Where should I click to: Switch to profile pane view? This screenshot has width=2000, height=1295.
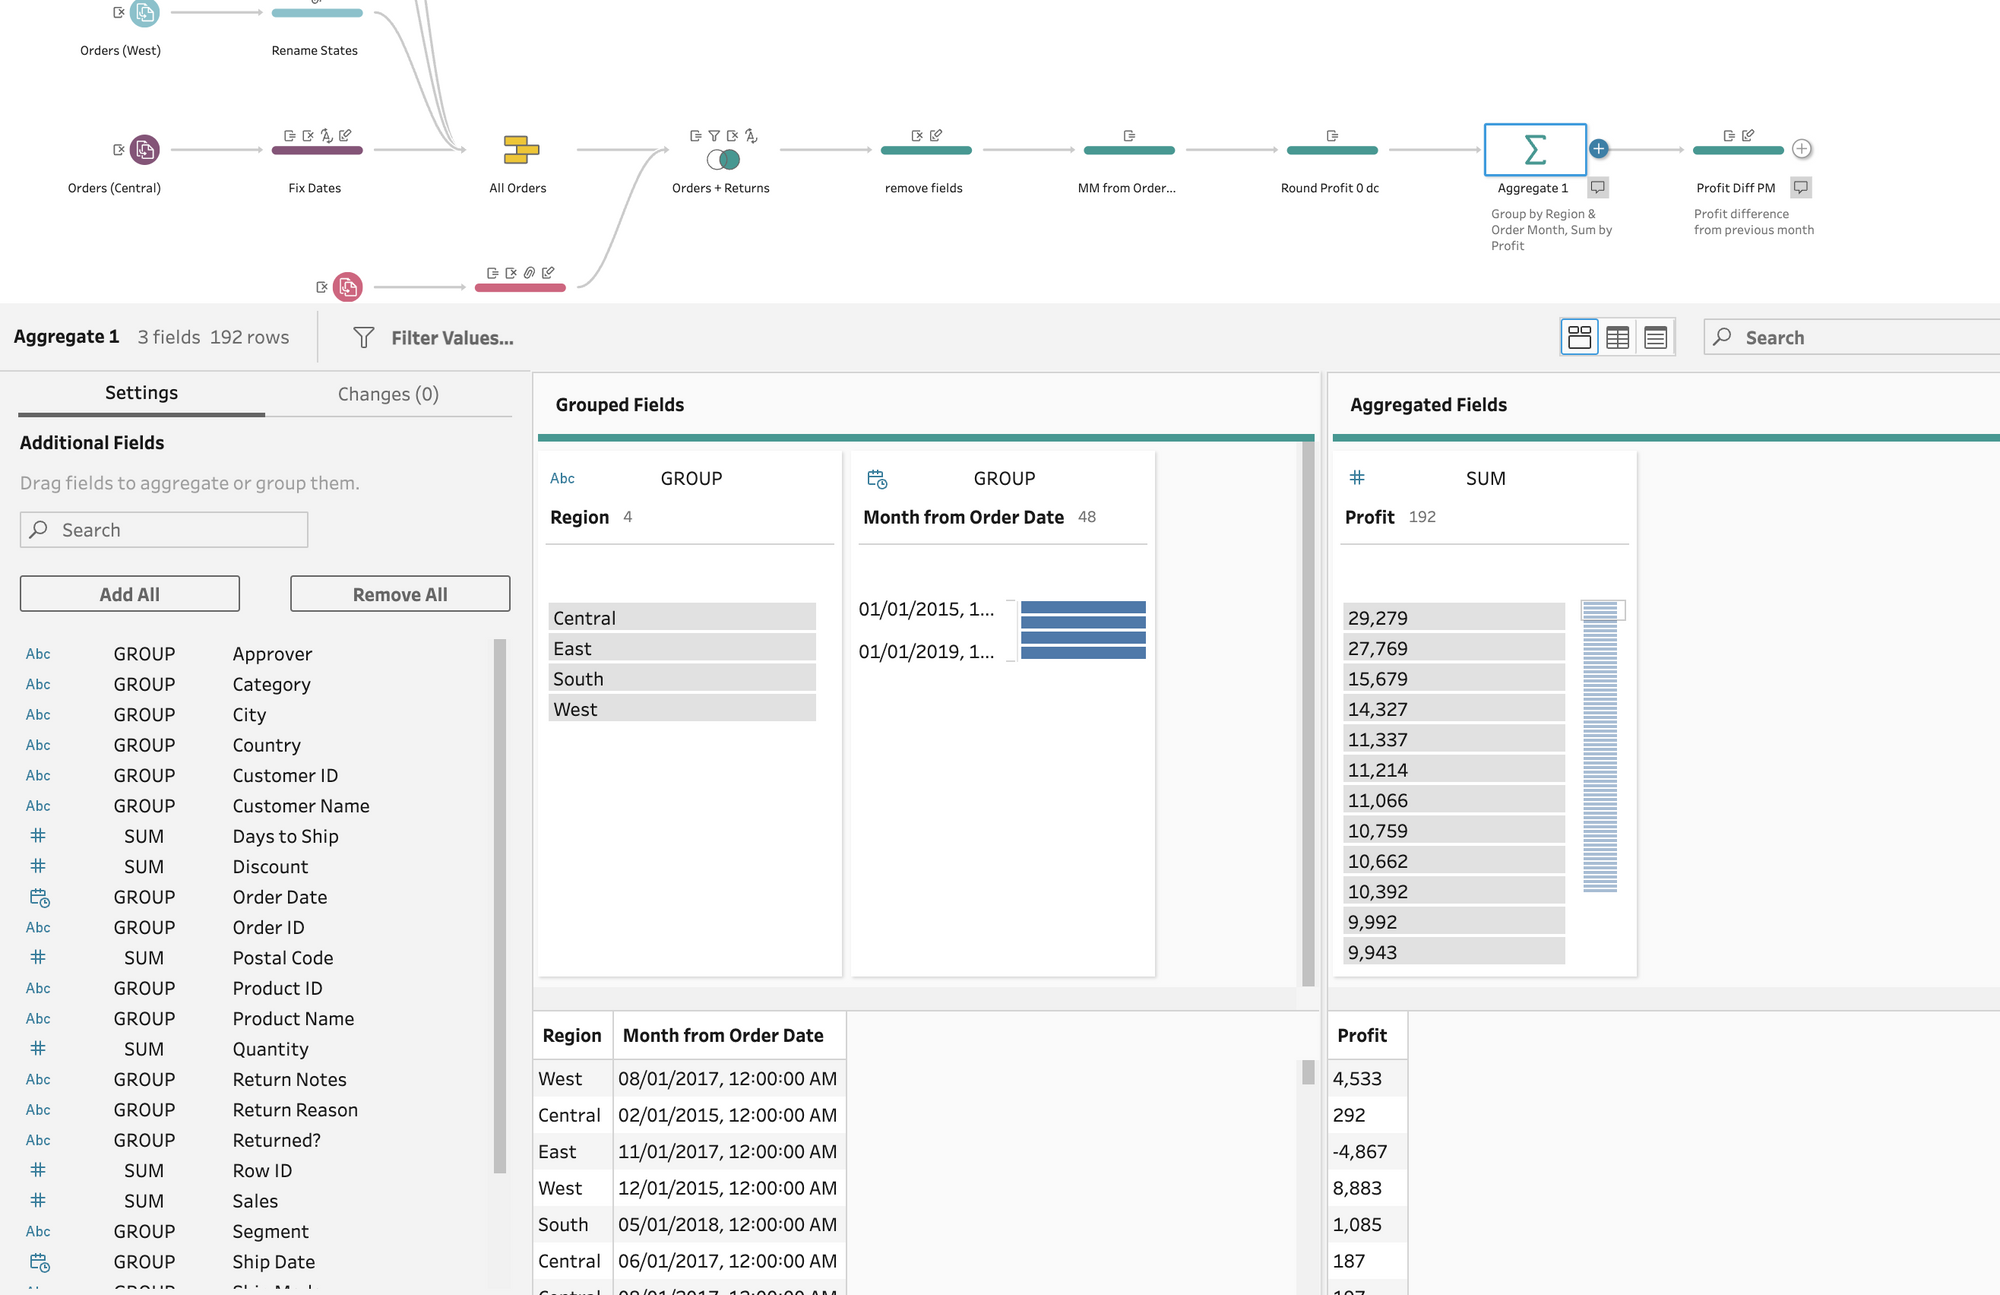point(1579,338)
